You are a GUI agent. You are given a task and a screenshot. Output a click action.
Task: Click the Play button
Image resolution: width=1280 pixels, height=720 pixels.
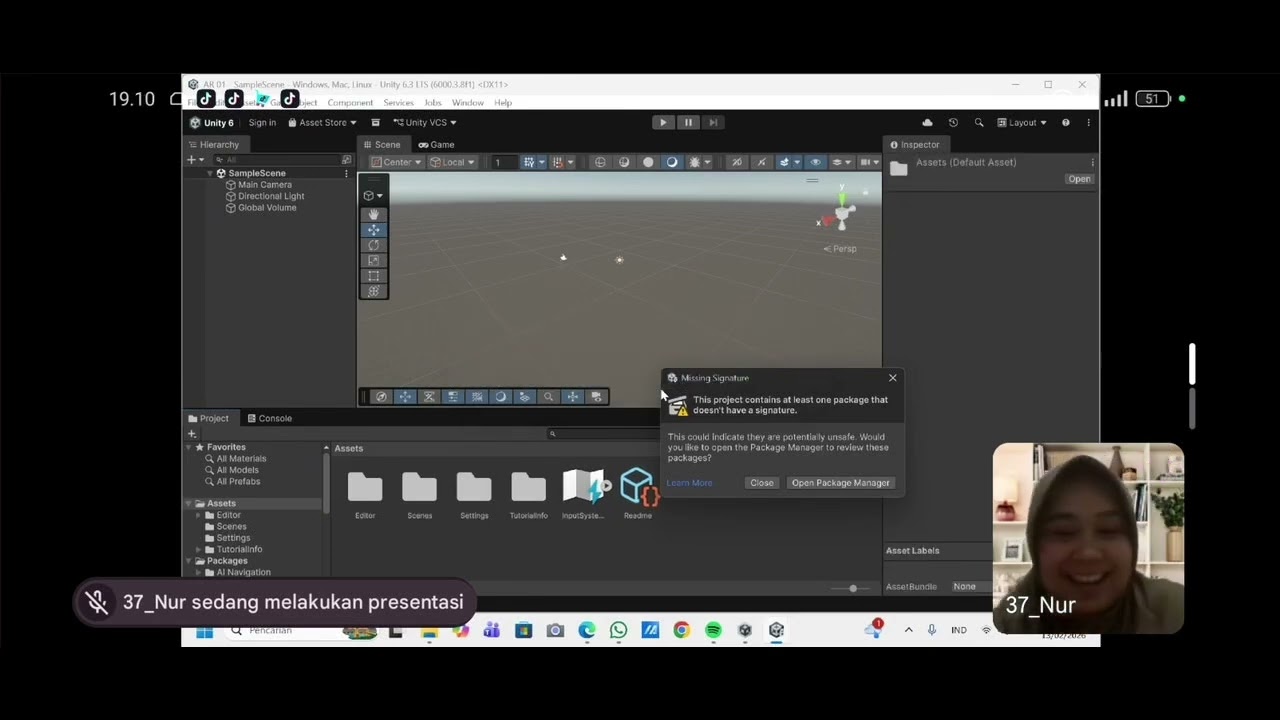coord(662,122)
